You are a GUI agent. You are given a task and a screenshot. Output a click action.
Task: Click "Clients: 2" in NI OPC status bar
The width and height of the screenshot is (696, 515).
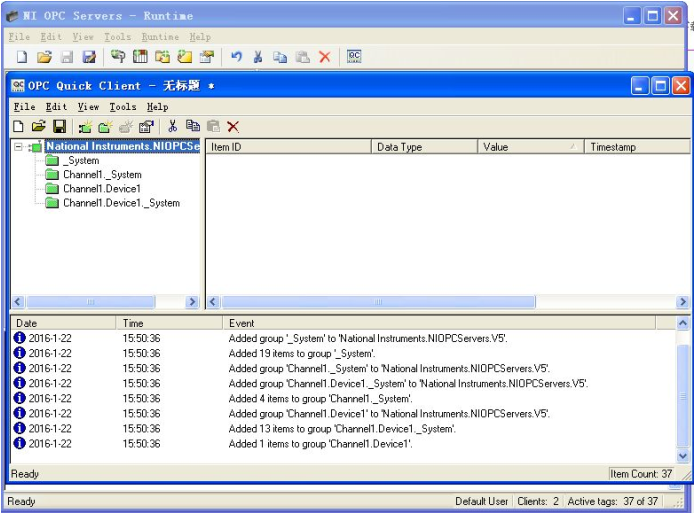pyautogui.click(x=538, y=501)
